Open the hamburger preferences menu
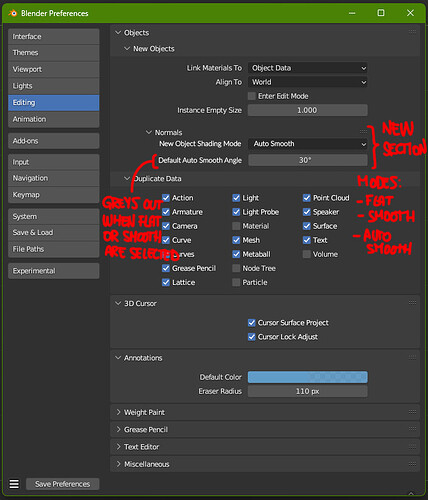The image size is (428, 500). [14, 484]
